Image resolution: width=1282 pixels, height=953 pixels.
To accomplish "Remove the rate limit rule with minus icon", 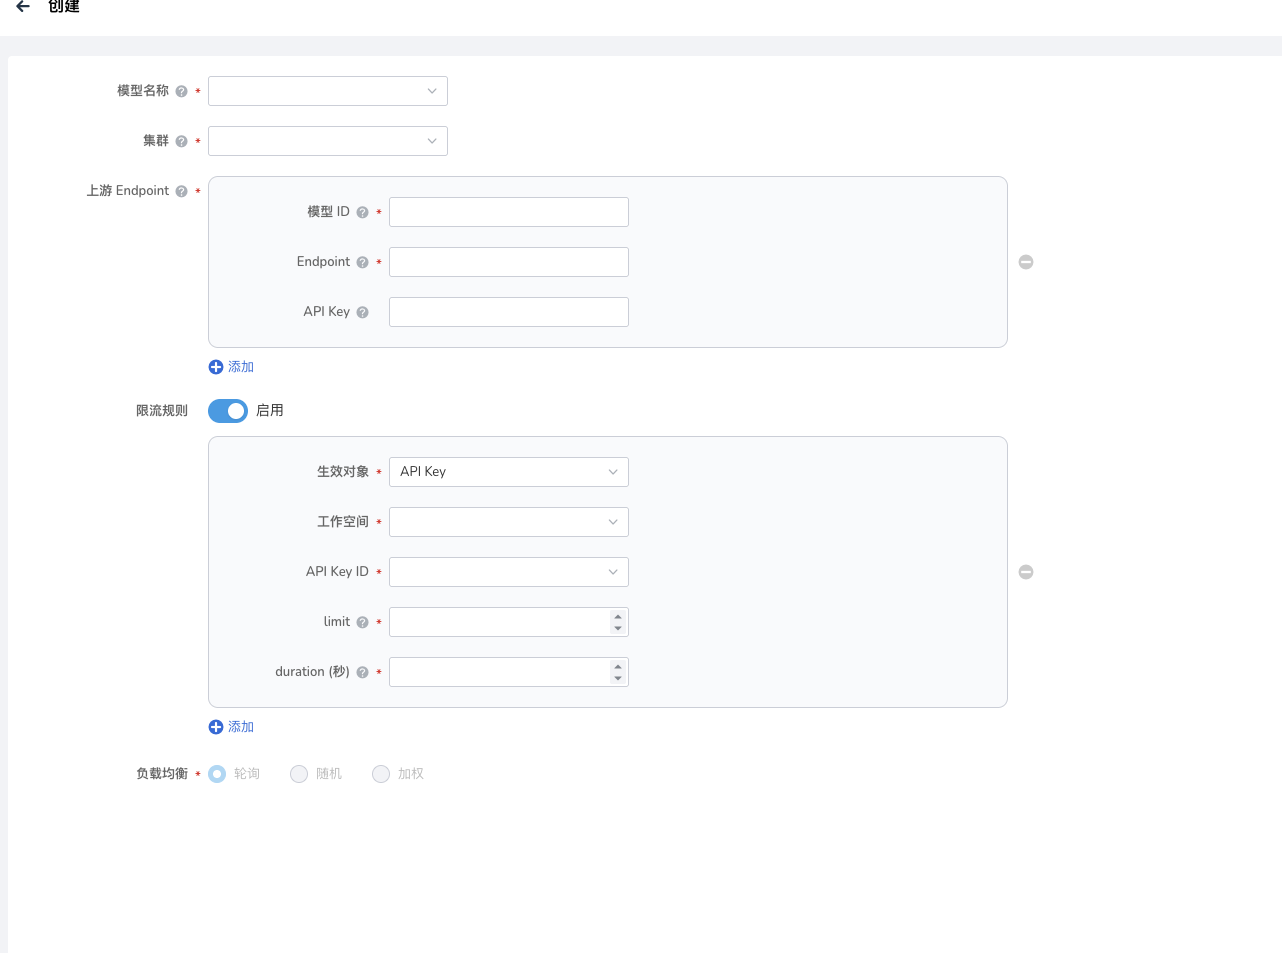I will [x=1025, y=572].
